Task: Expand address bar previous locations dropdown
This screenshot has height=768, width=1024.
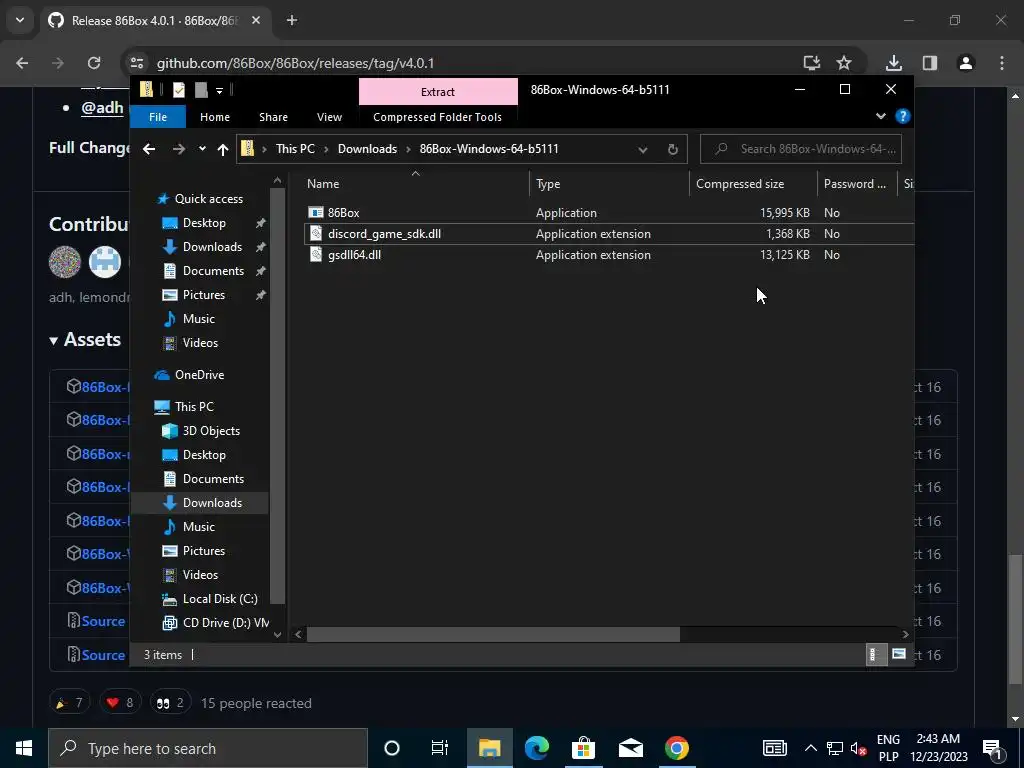Action: pyautogui.click(x=643, y=150)
